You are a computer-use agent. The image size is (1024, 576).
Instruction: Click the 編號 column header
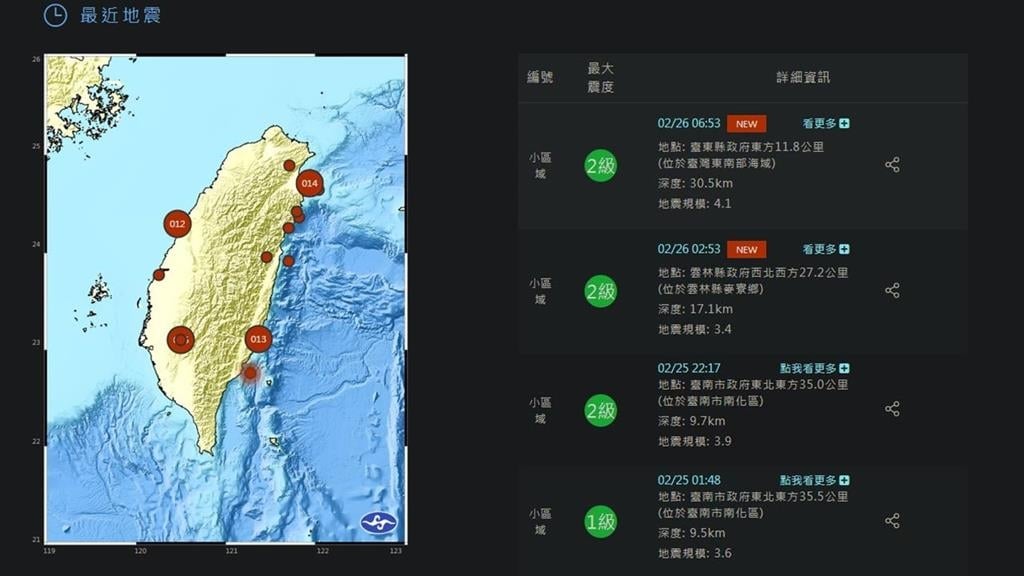pos(540,78)
